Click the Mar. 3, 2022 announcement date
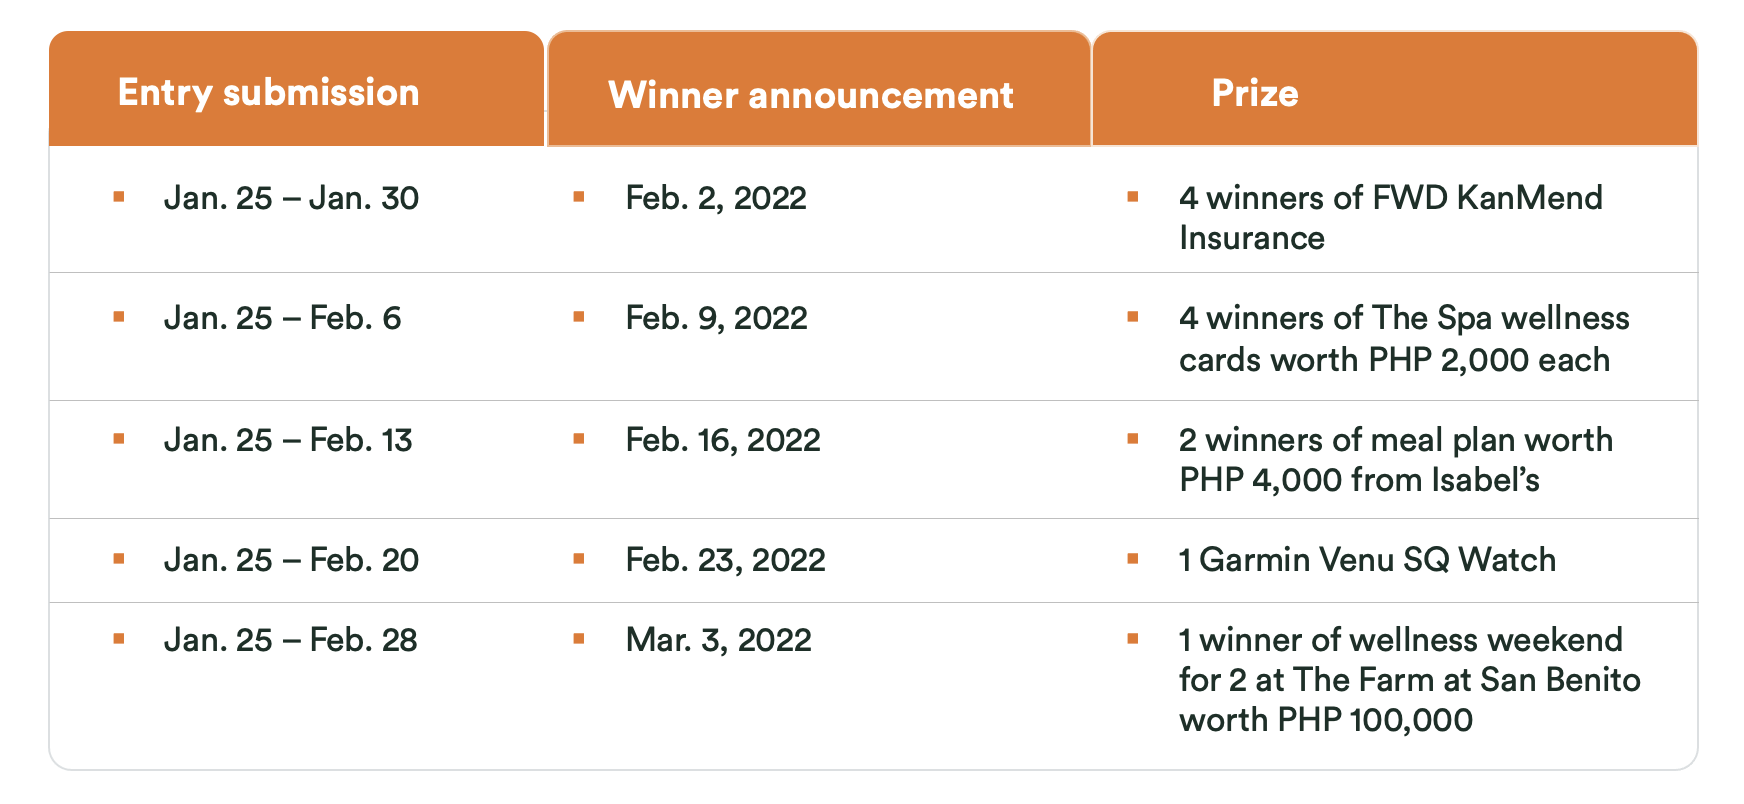 (718, 640)
